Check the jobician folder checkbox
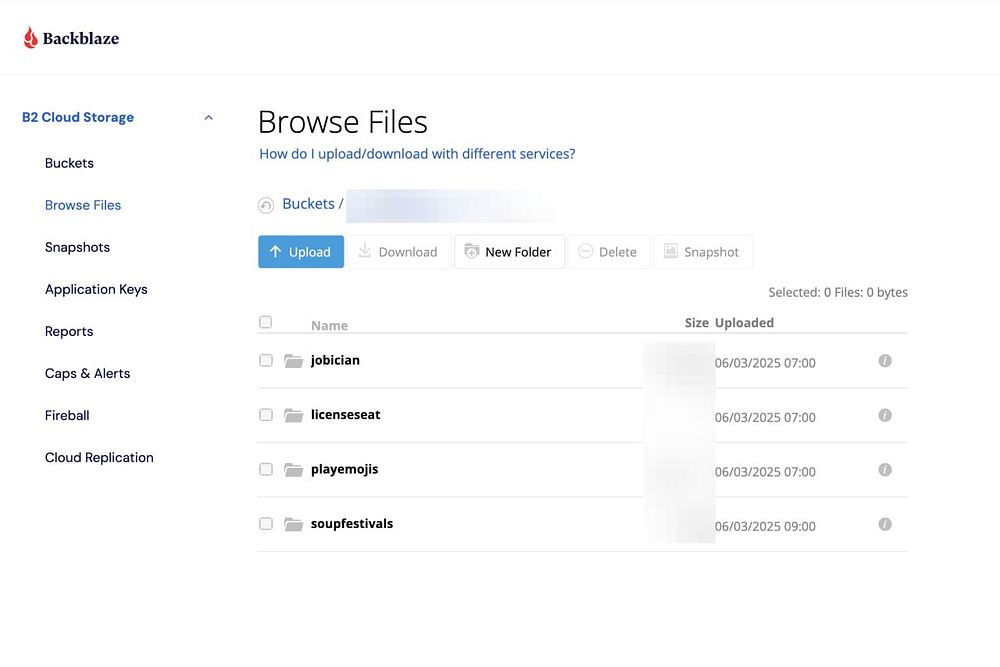The height and width of the screenshot is (667, 1000). tap(266, 360)
